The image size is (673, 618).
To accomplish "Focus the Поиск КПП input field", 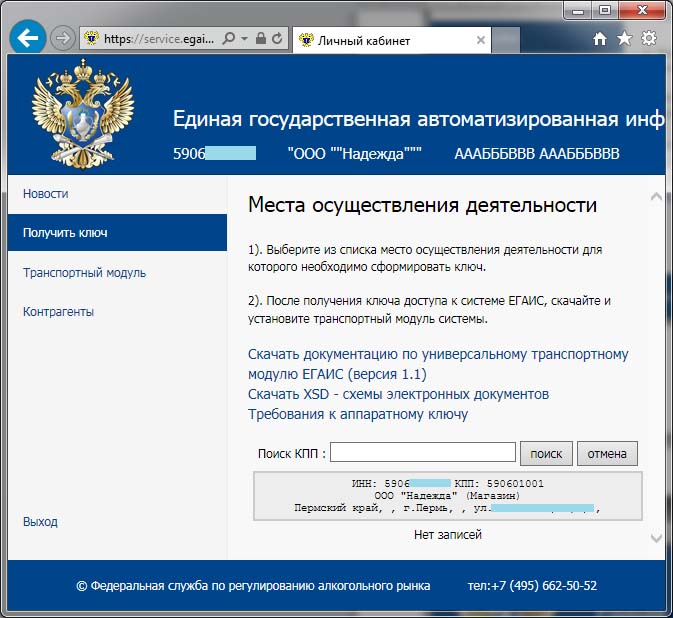I will pos(423,452).
